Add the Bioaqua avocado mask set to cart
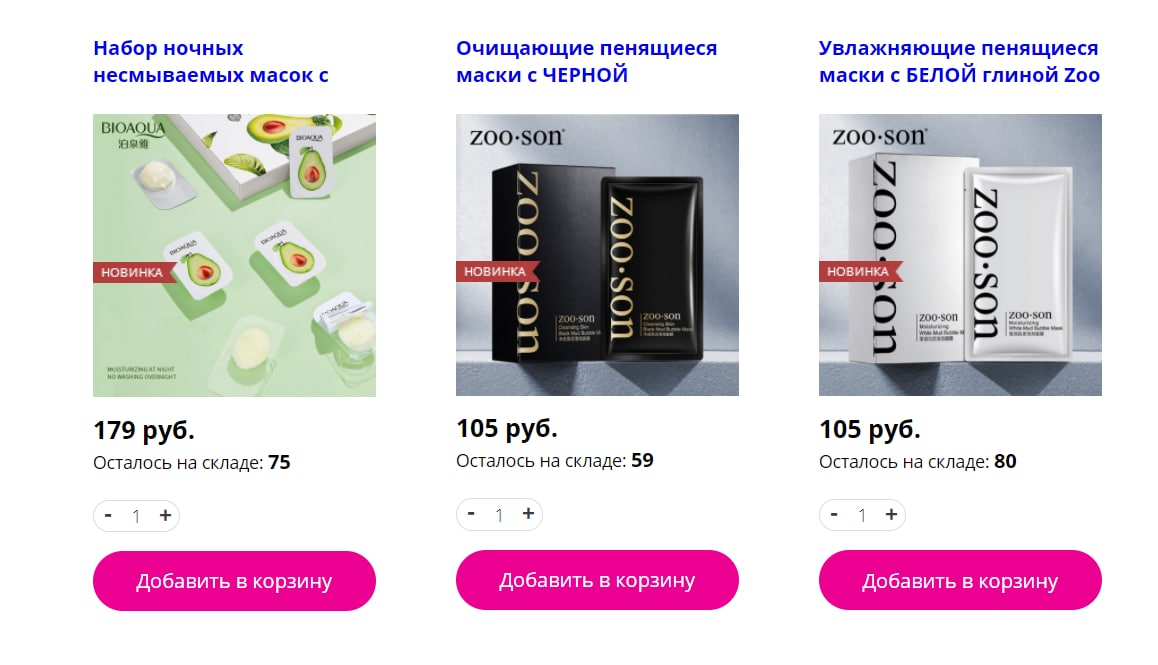The width and height of the screenshot is (1158, 665). coord(234,581)
